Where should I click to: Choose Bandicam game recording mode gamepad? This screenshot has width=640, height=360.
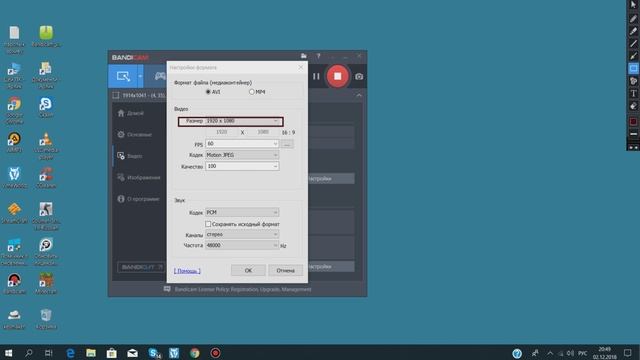click(160, 76)
